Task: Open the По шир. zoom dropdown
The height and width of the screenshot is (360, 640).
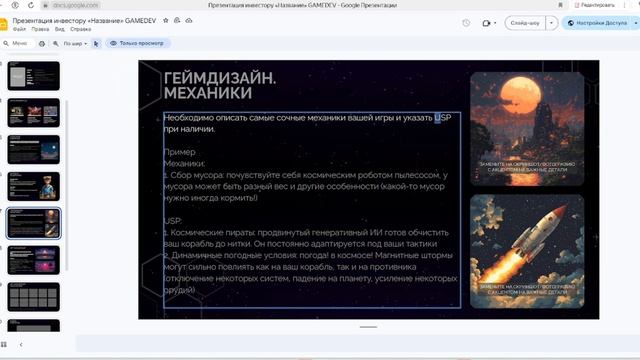Action: 75,43
